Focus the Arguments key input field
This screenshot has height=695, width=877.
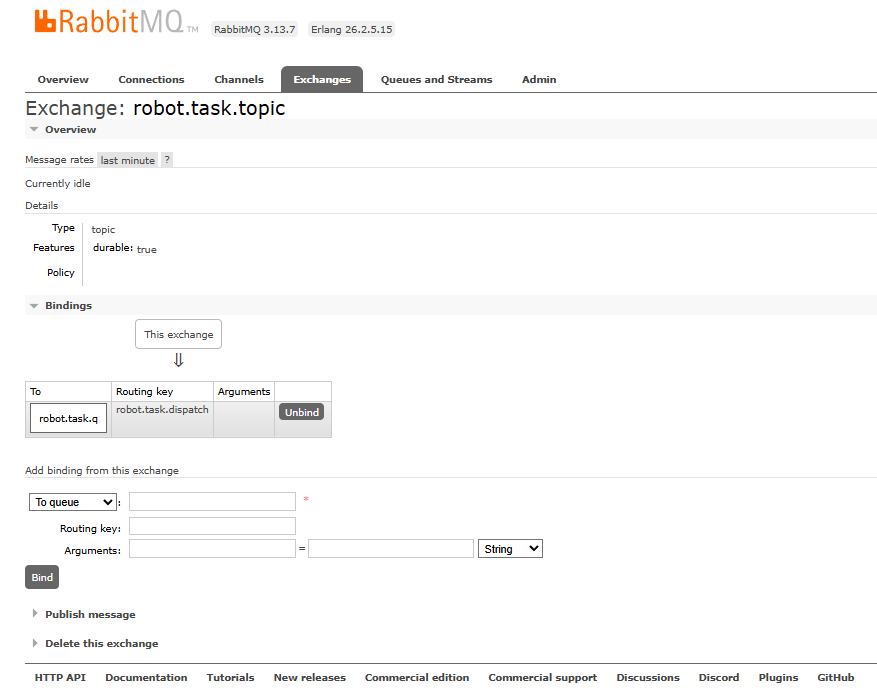click(213, 549)
